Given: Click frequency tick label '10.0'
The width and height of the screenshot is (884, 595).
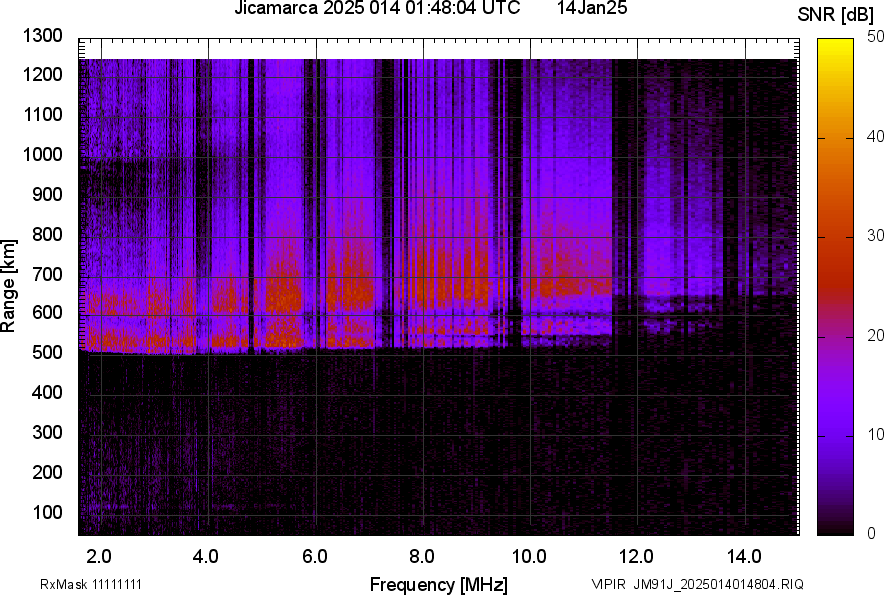Looking at the screenshot, I should pos(529,557).
